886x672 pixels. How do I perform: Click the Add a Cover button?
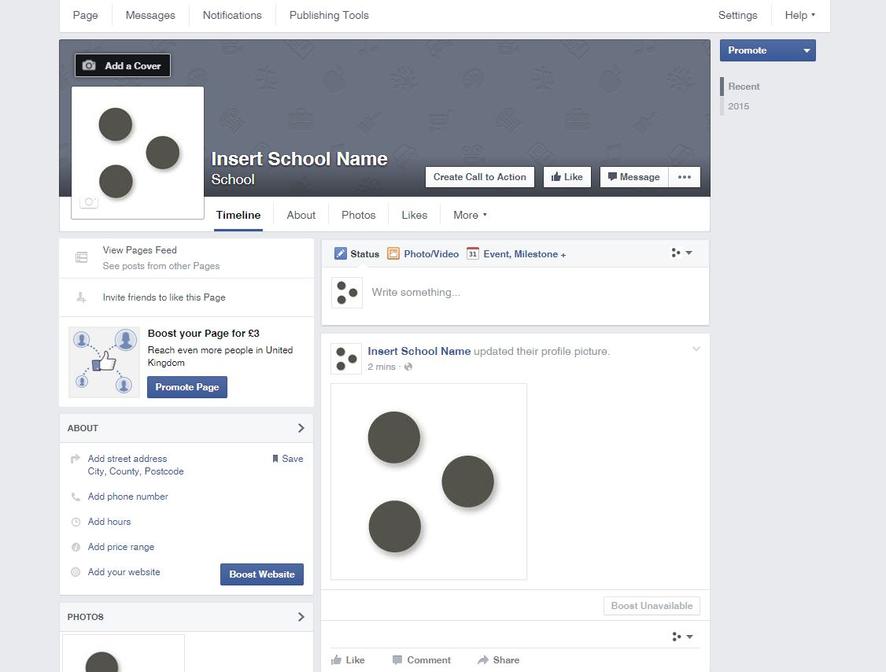pos(123,66)
